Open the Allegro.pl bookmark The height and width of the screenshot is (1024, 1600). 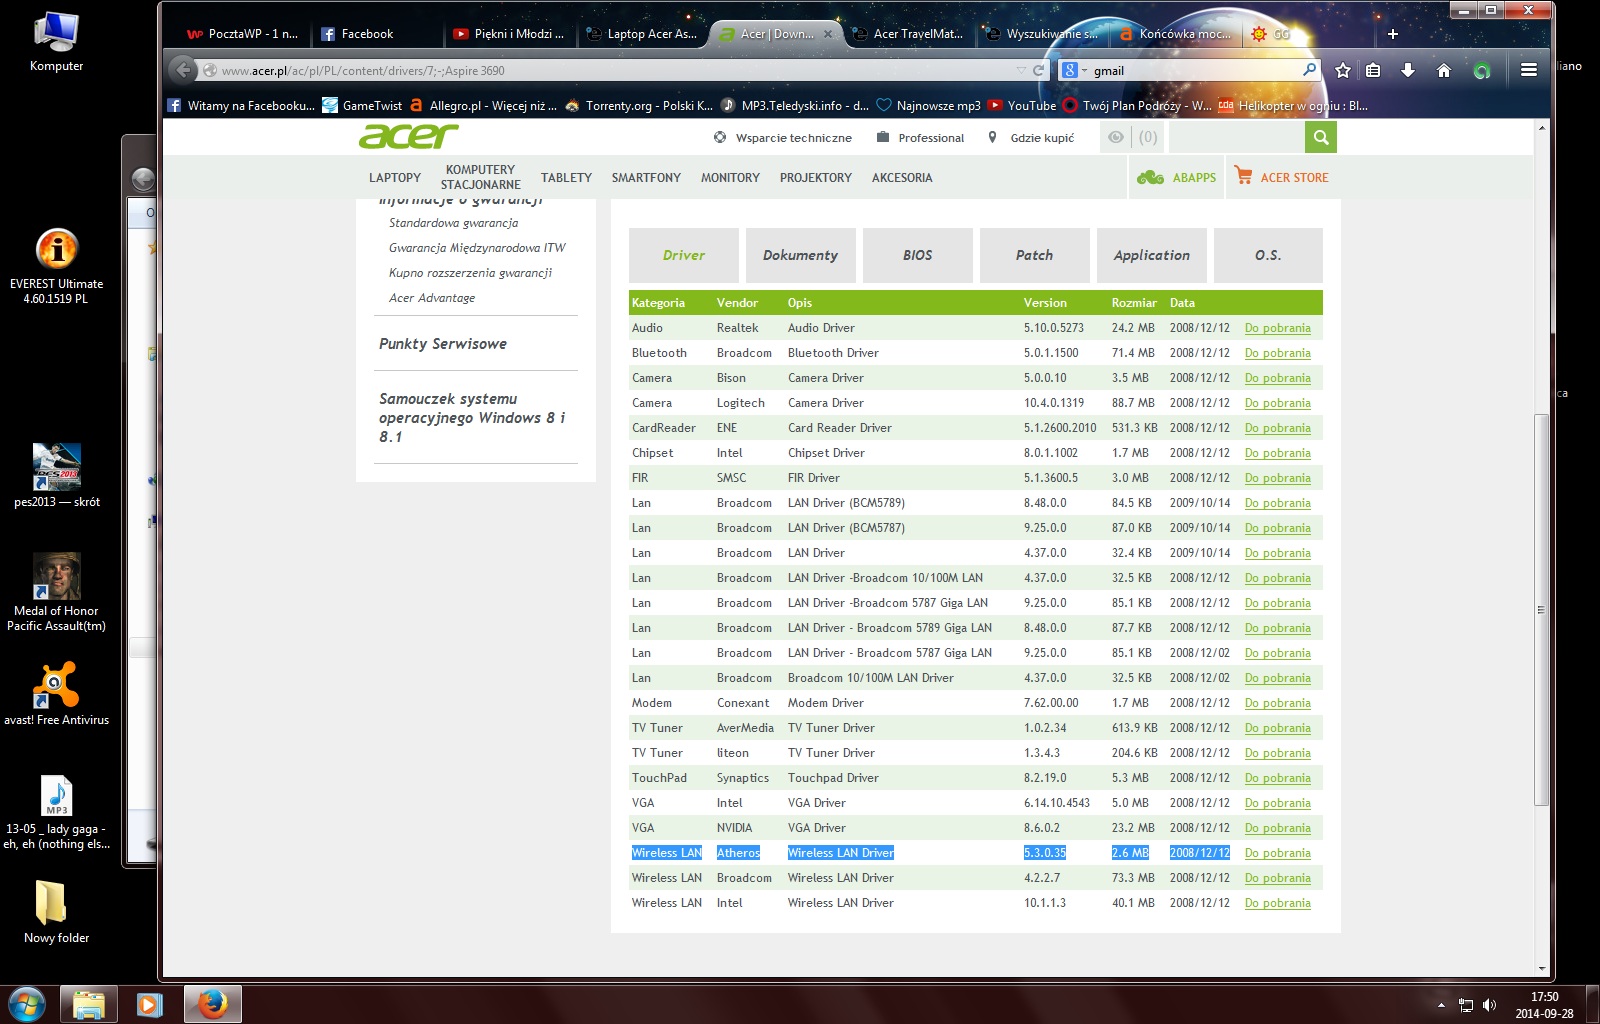coord(483,105)
